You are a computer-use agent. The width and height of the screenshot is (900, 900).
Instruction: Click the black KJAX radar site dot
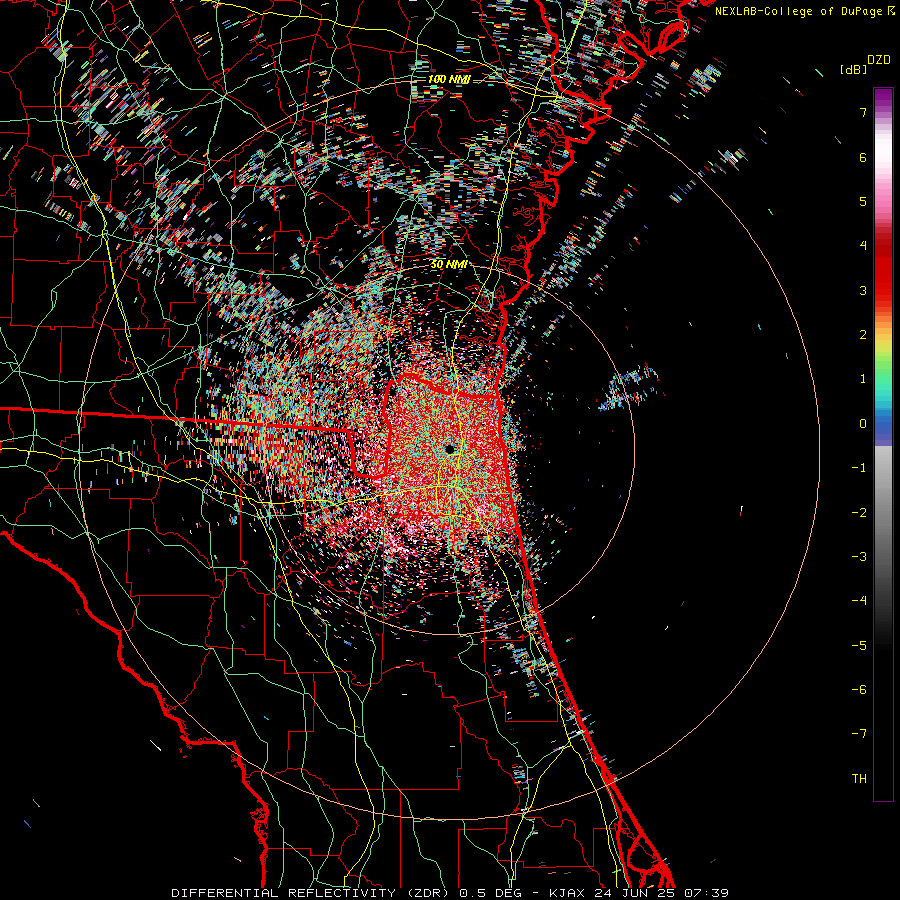pyautogui.click(x=450, y=449)
